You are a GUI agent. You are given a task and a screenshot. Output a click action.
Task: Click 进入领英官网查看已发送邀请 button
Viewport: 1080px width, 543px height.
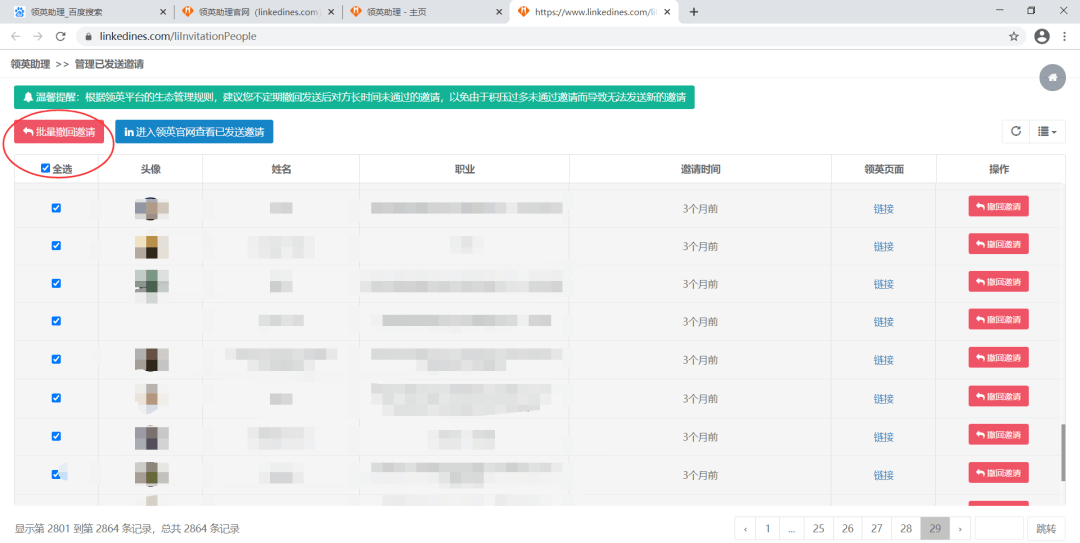[x=194, y=132]
